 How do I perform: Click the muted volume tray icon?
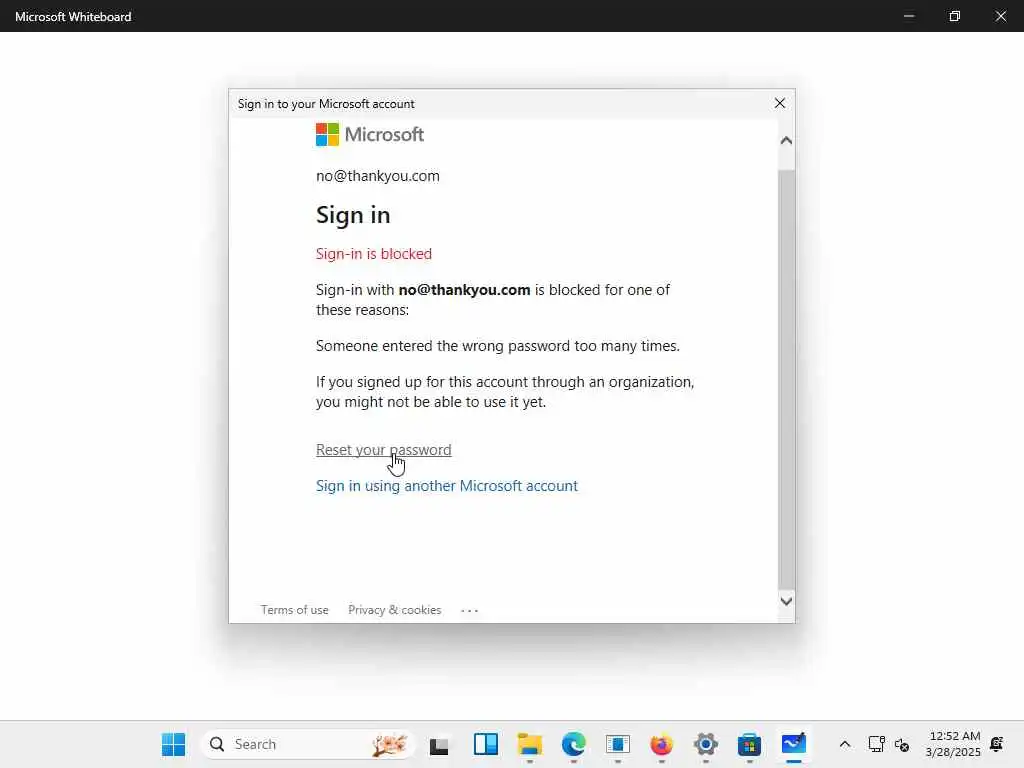(902, 744)
